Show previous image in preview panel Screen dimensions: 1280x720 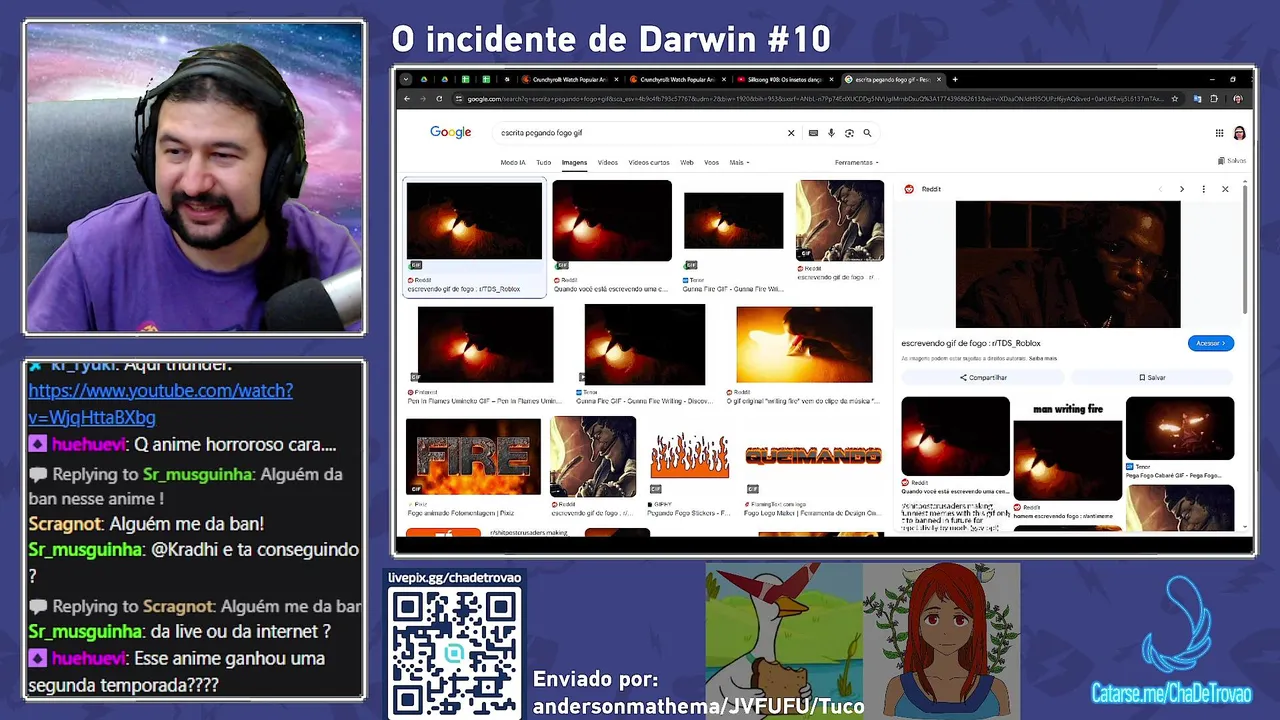point(1160,189)
